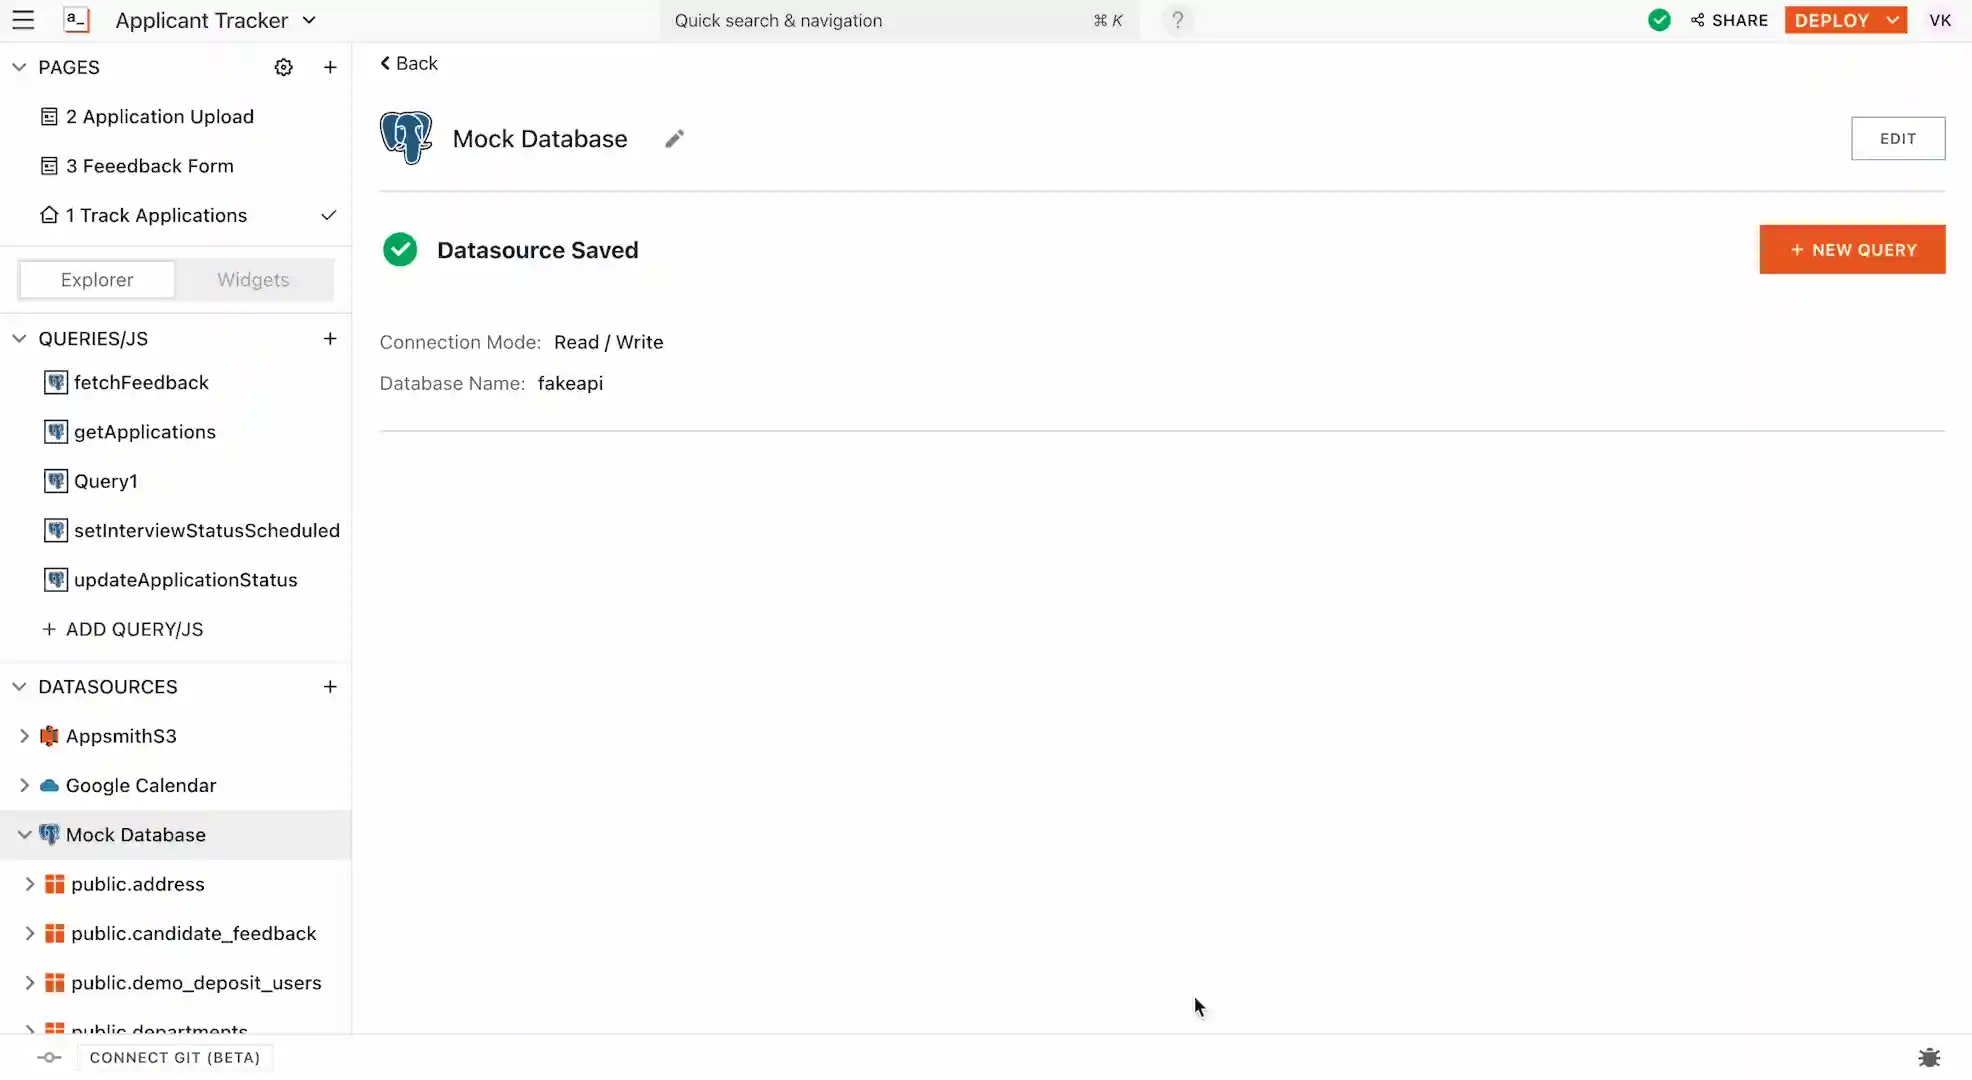
Task: Click the green saved status check icon
Action: [1659, 20]
